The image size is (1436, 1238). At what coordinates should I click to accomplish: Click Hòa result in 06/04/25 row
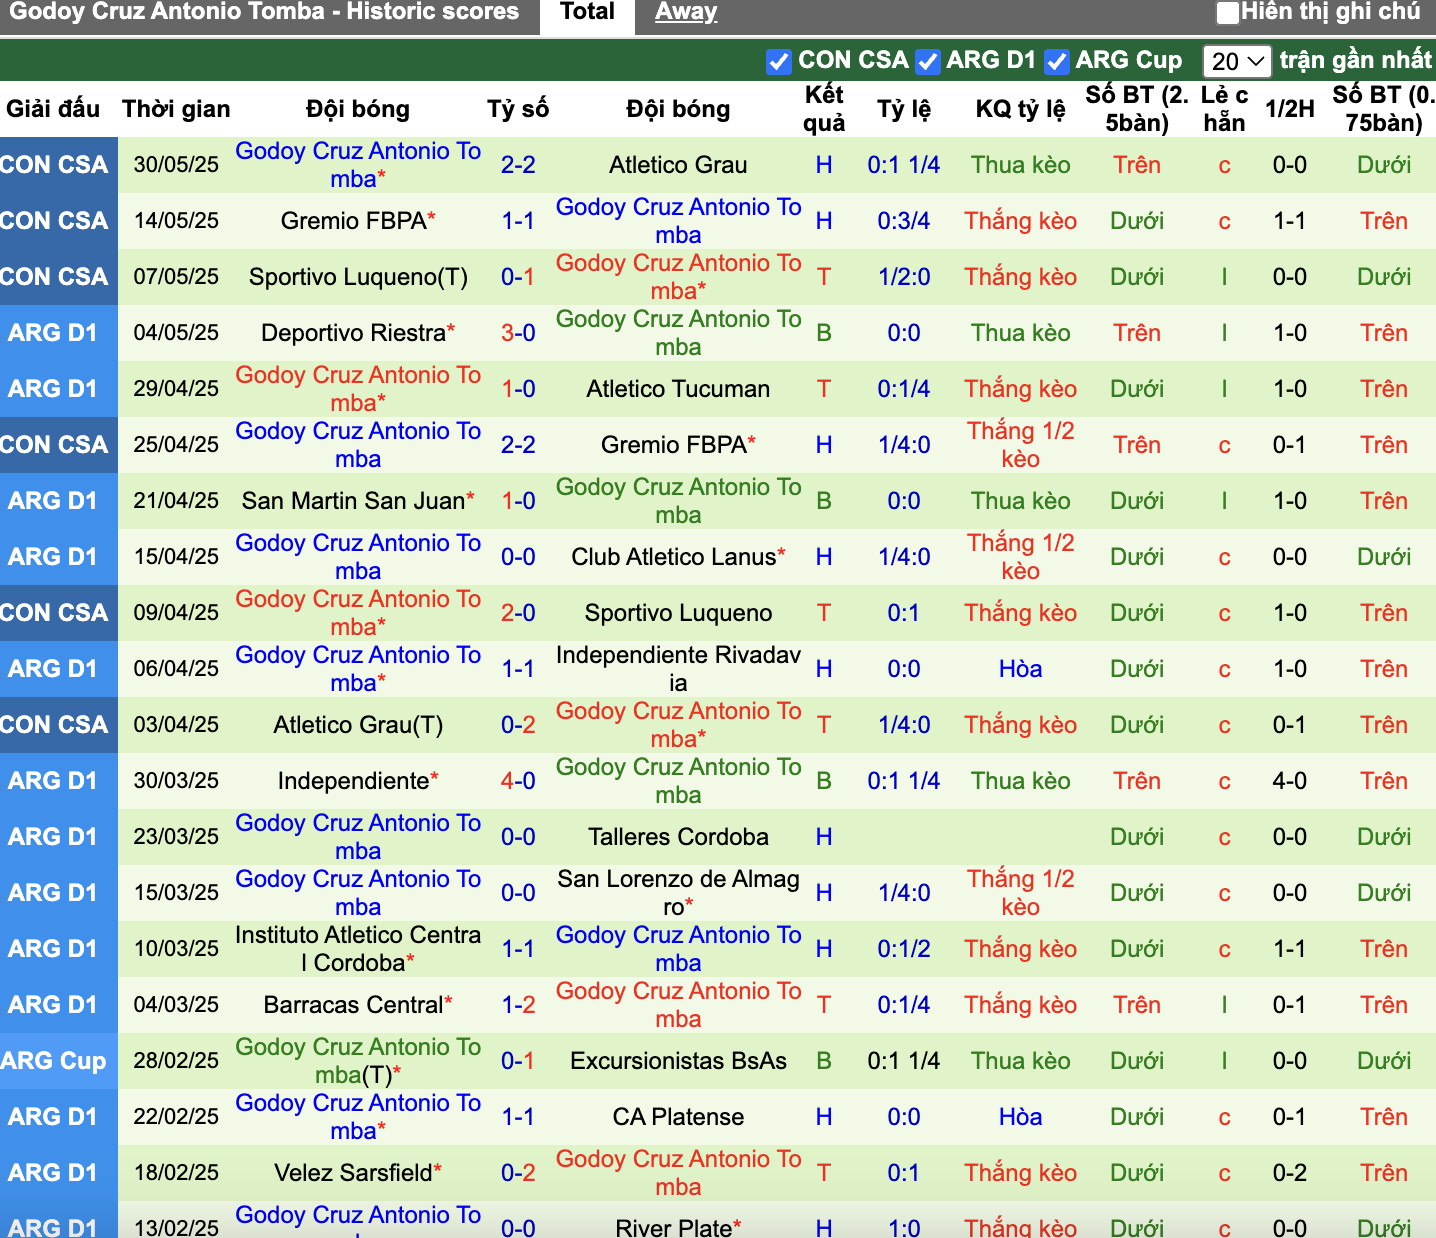point(1020,669)
